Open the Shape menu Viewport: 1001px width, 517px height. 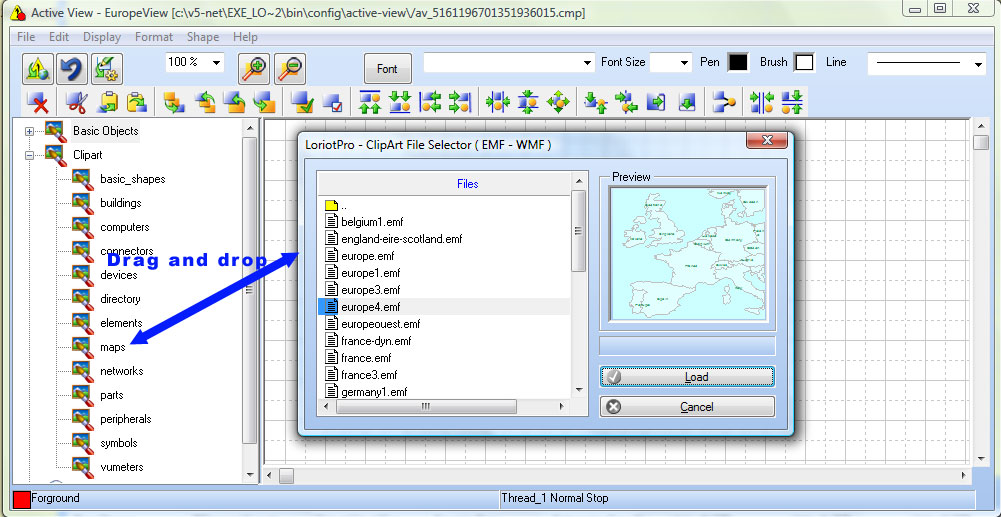point(203,37)
